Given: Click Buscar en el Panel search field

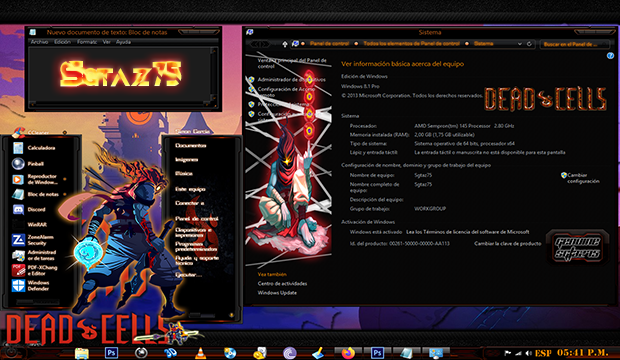Looking at the screenshot, I should [x=574, y=44].
